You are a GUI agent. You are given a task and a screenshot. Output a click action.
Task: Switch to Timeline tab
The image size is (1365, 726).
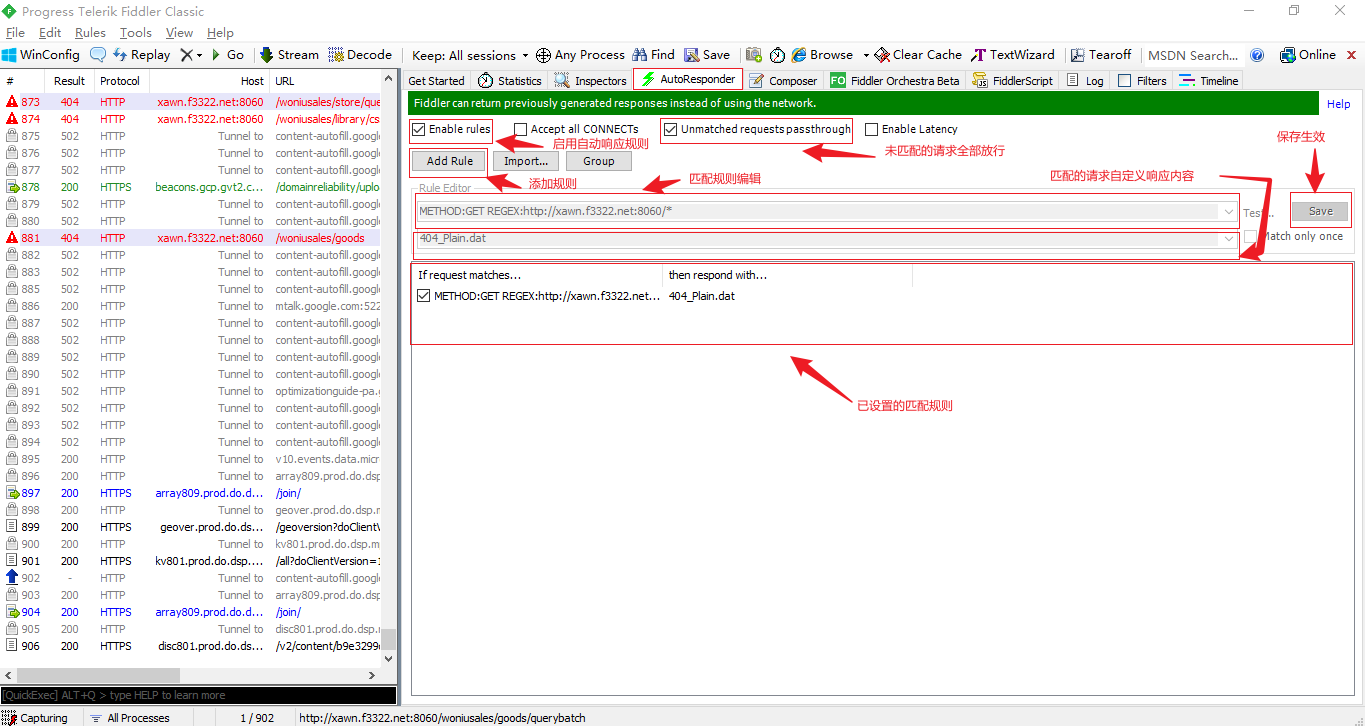tap(1209, 81)
